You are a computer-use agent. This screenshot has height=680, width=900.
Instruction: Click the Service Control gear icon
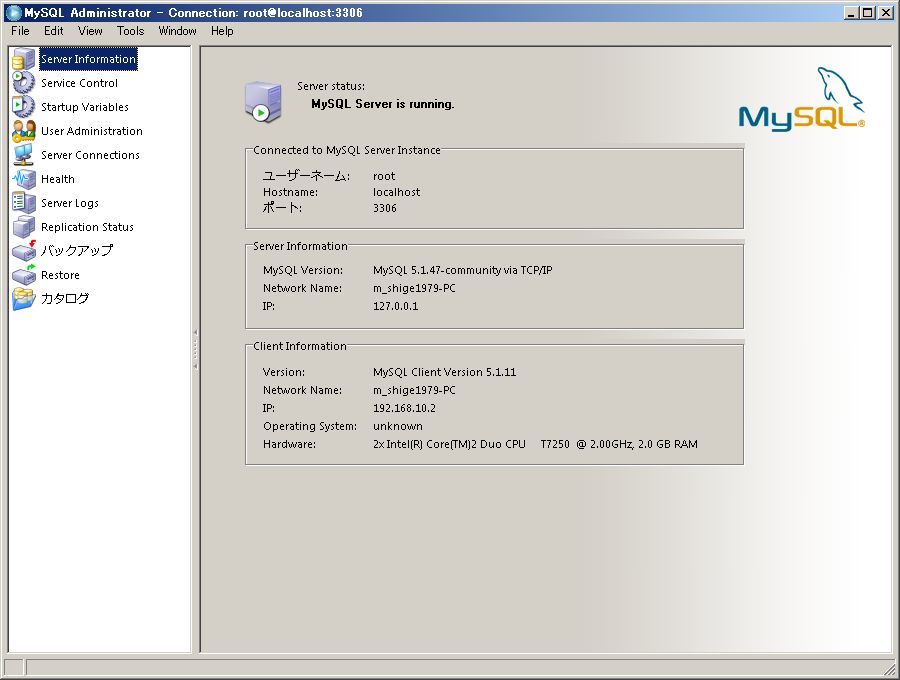click(24, 83)
